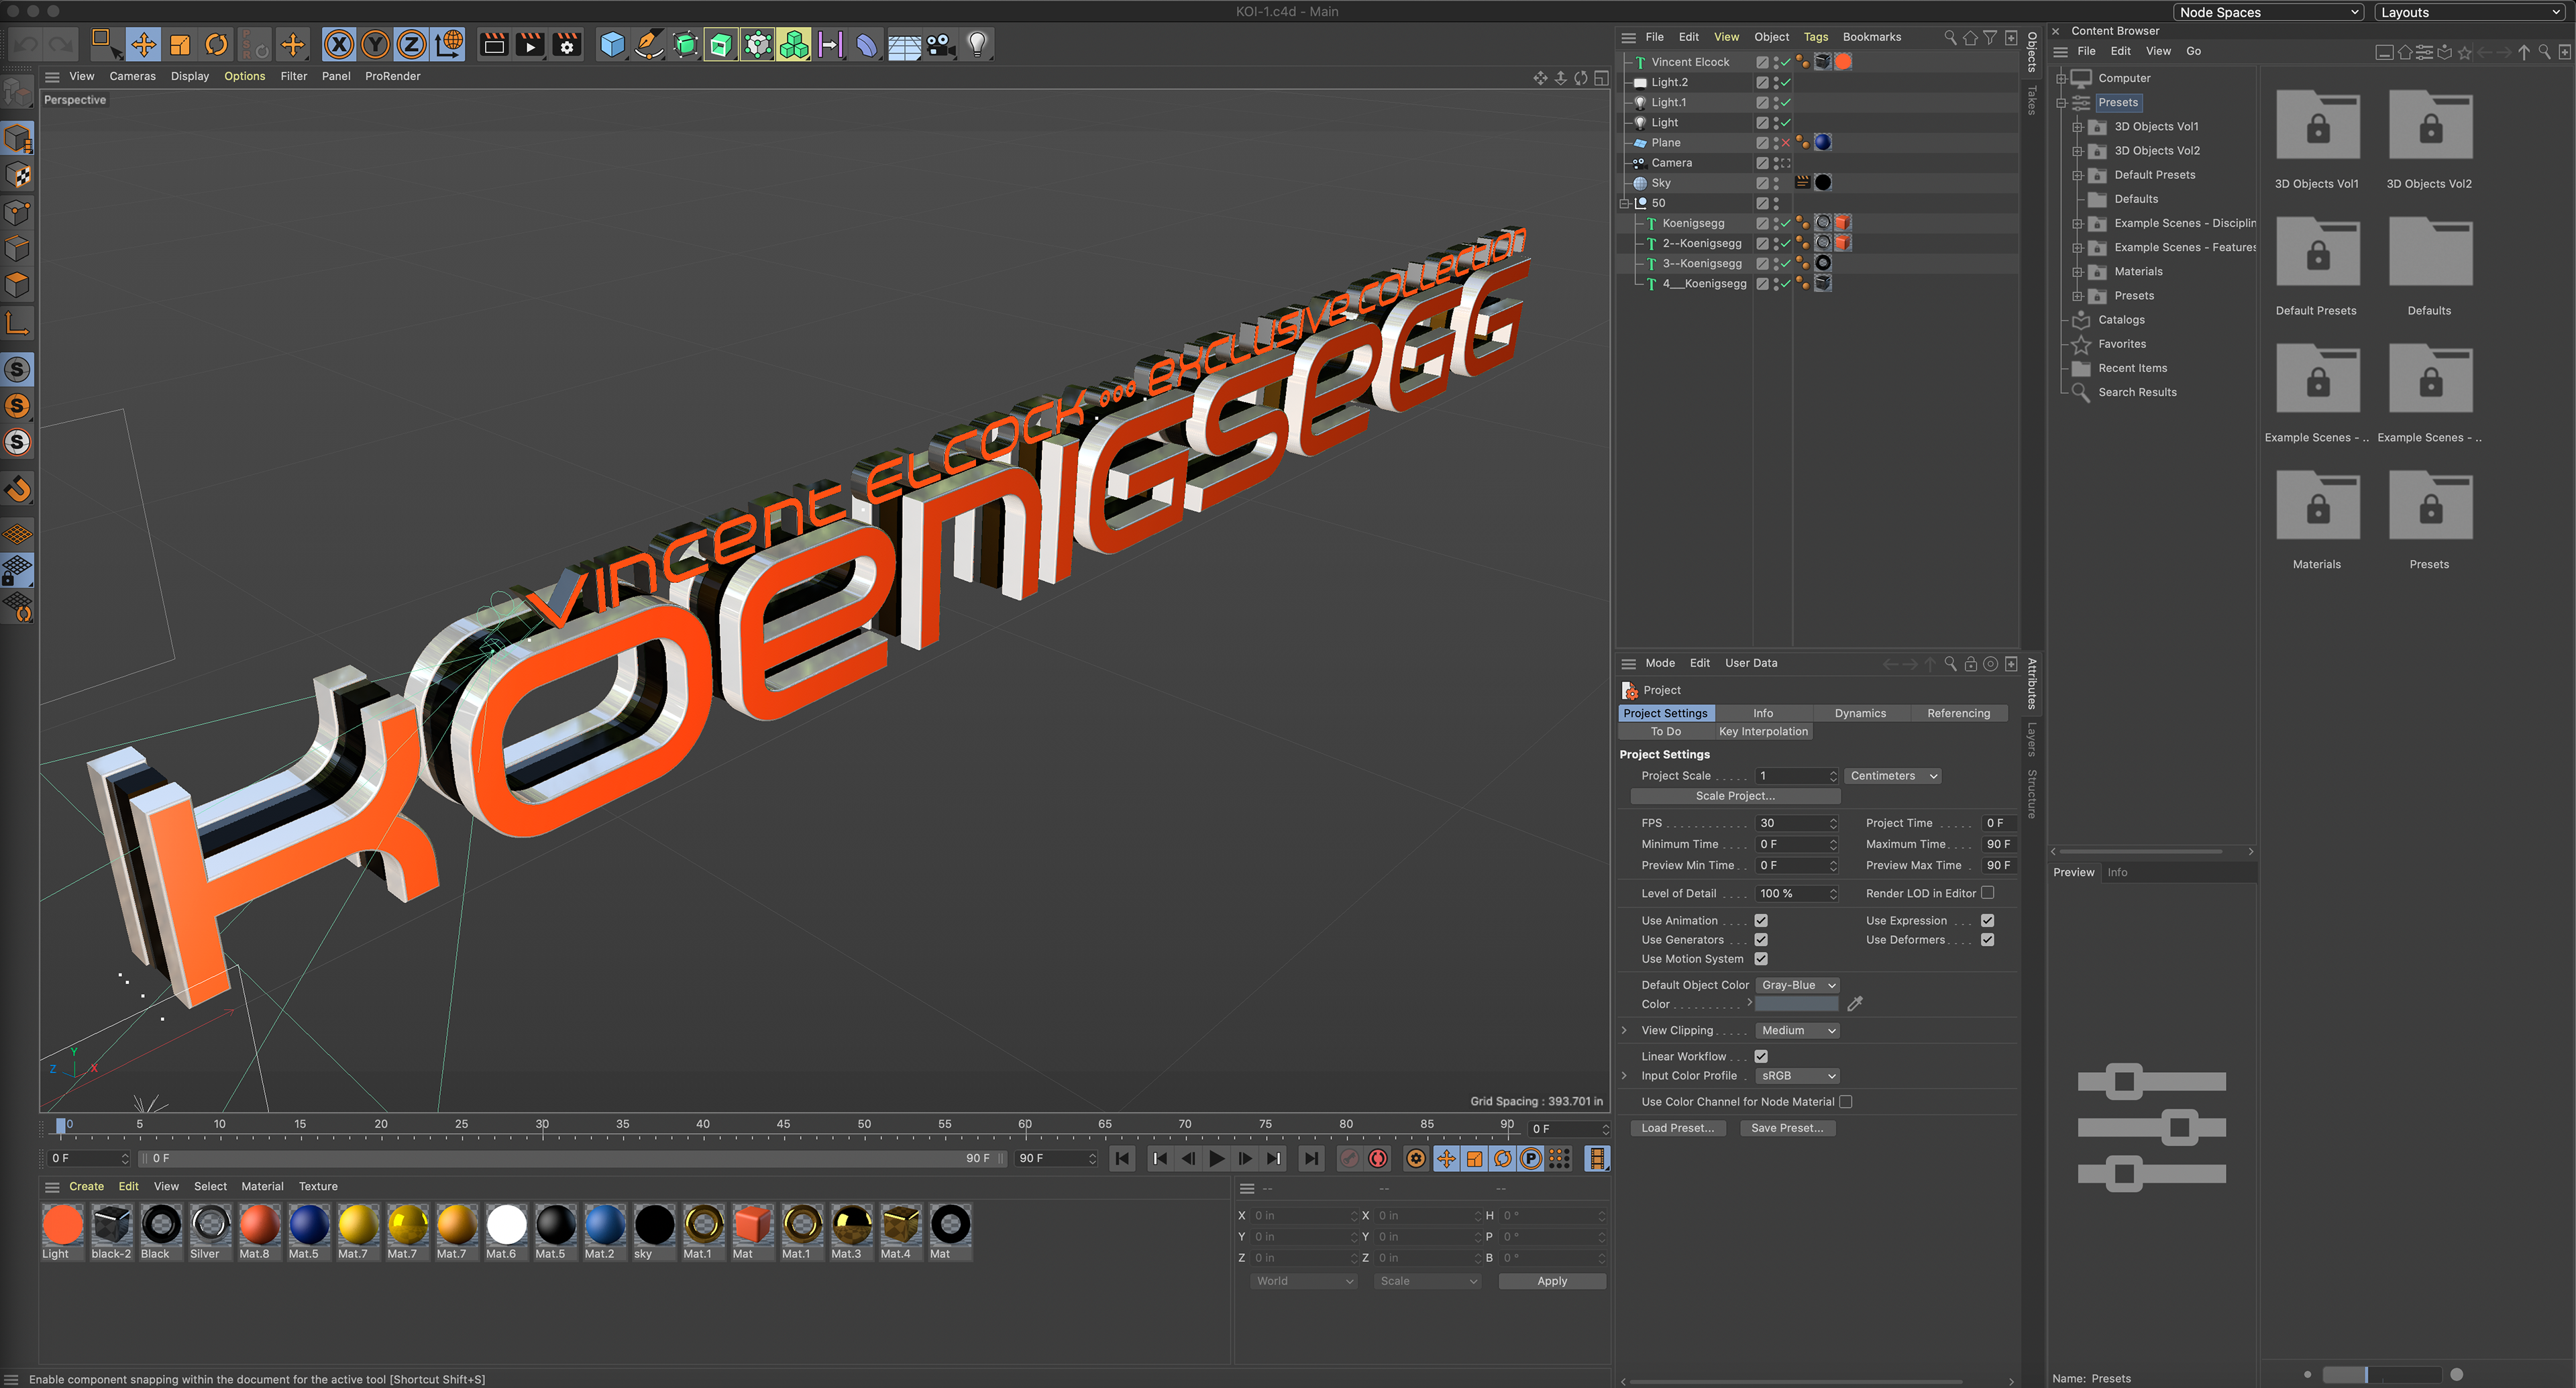Open the Key Interpolation tab

[x=1763, y=731]
